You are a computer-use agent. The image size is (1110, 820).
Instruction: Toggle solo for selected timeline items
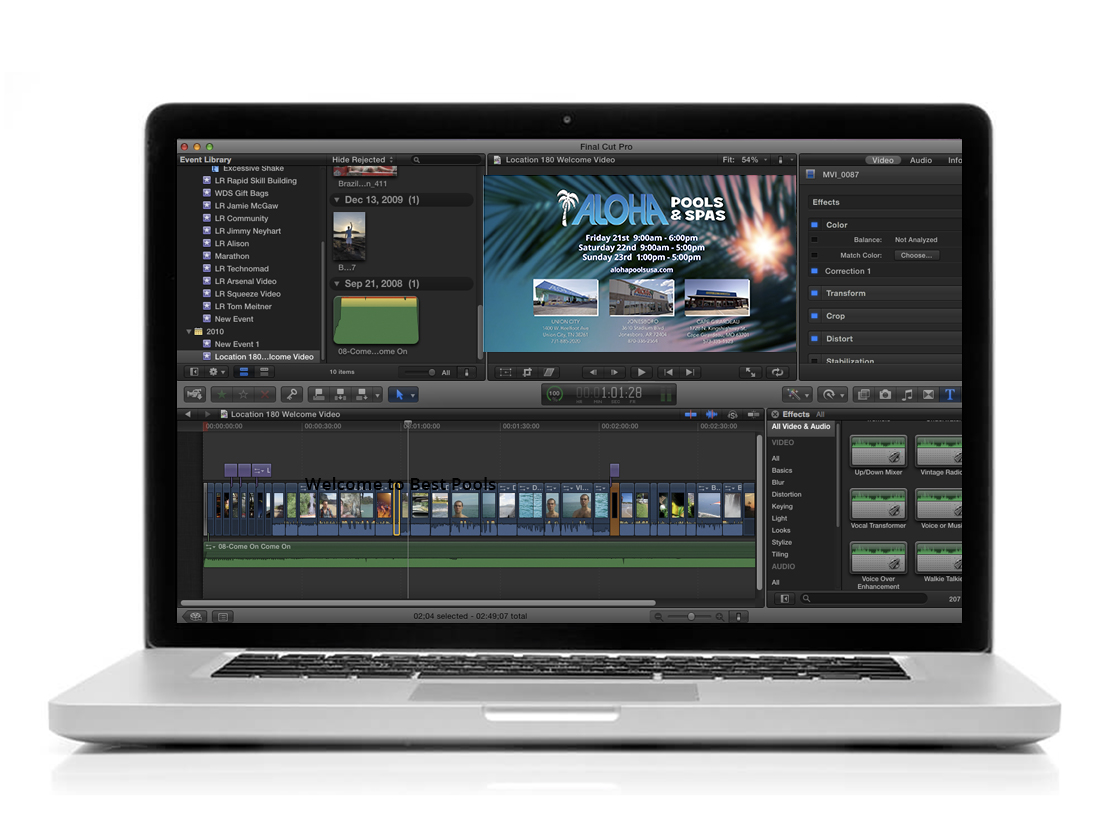[x=733, y=414]
